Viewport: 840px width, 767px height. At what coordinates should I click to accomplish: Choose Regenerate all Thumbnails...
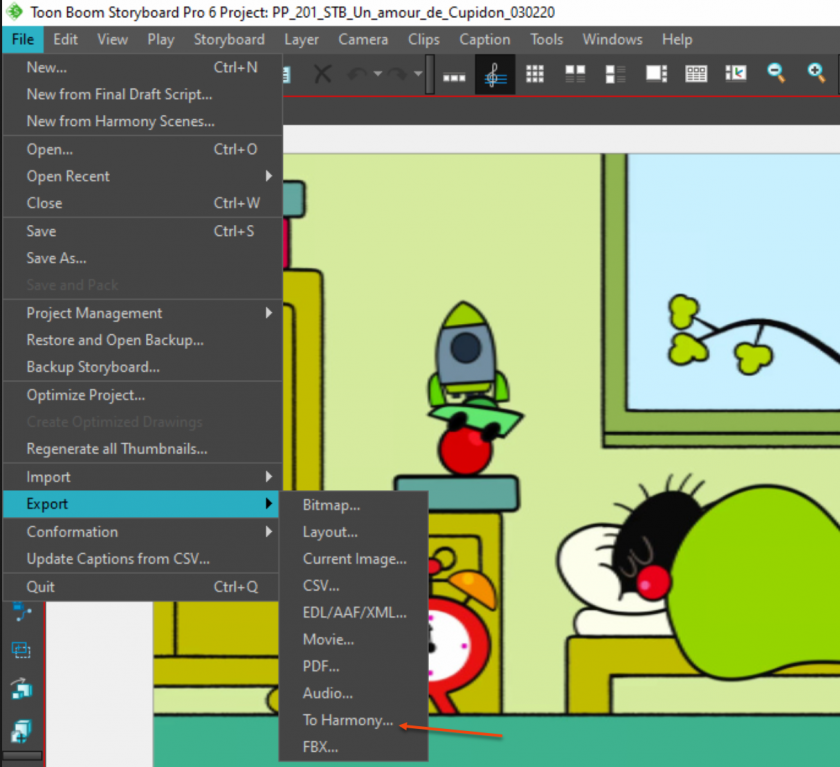(x=142, y=449)
